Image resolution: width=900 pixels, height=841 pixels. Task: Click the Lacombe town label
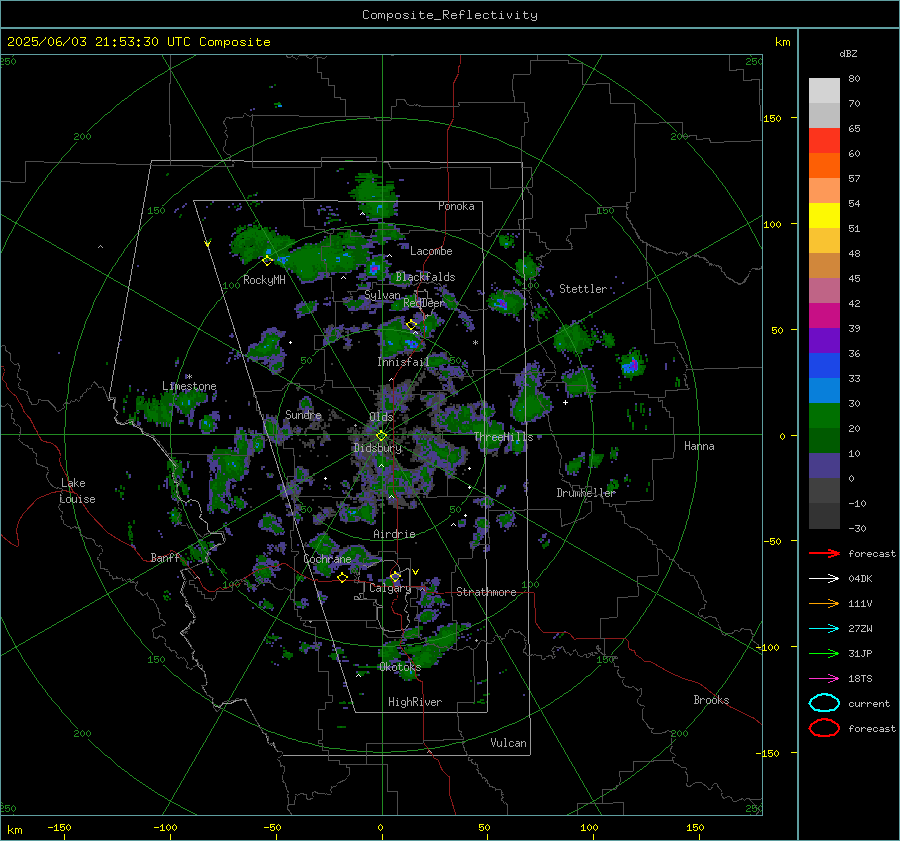431,251
